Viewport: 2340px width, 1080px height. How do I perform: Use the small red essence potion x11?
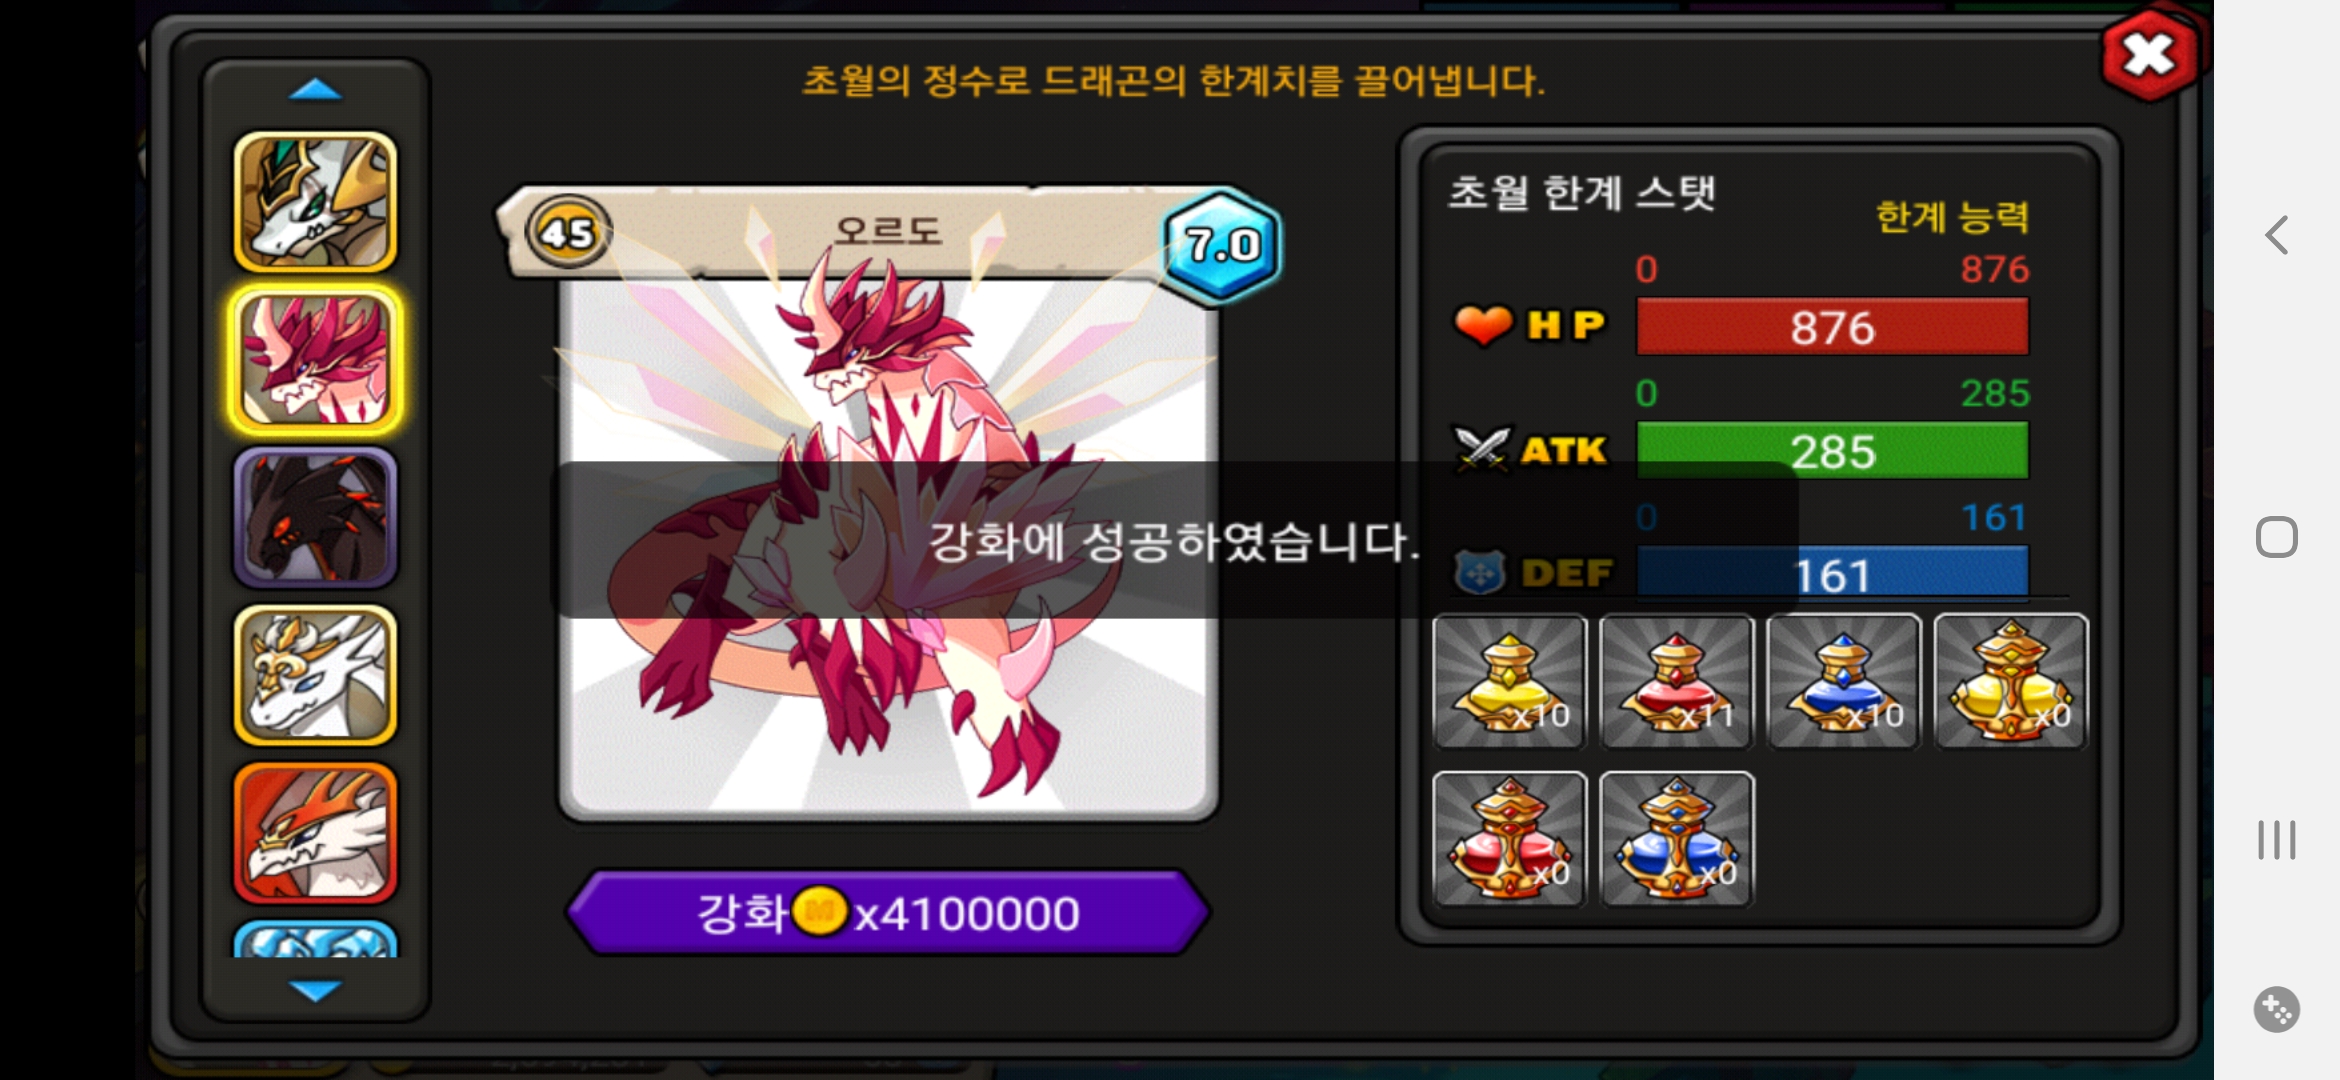click(1676, 681)
